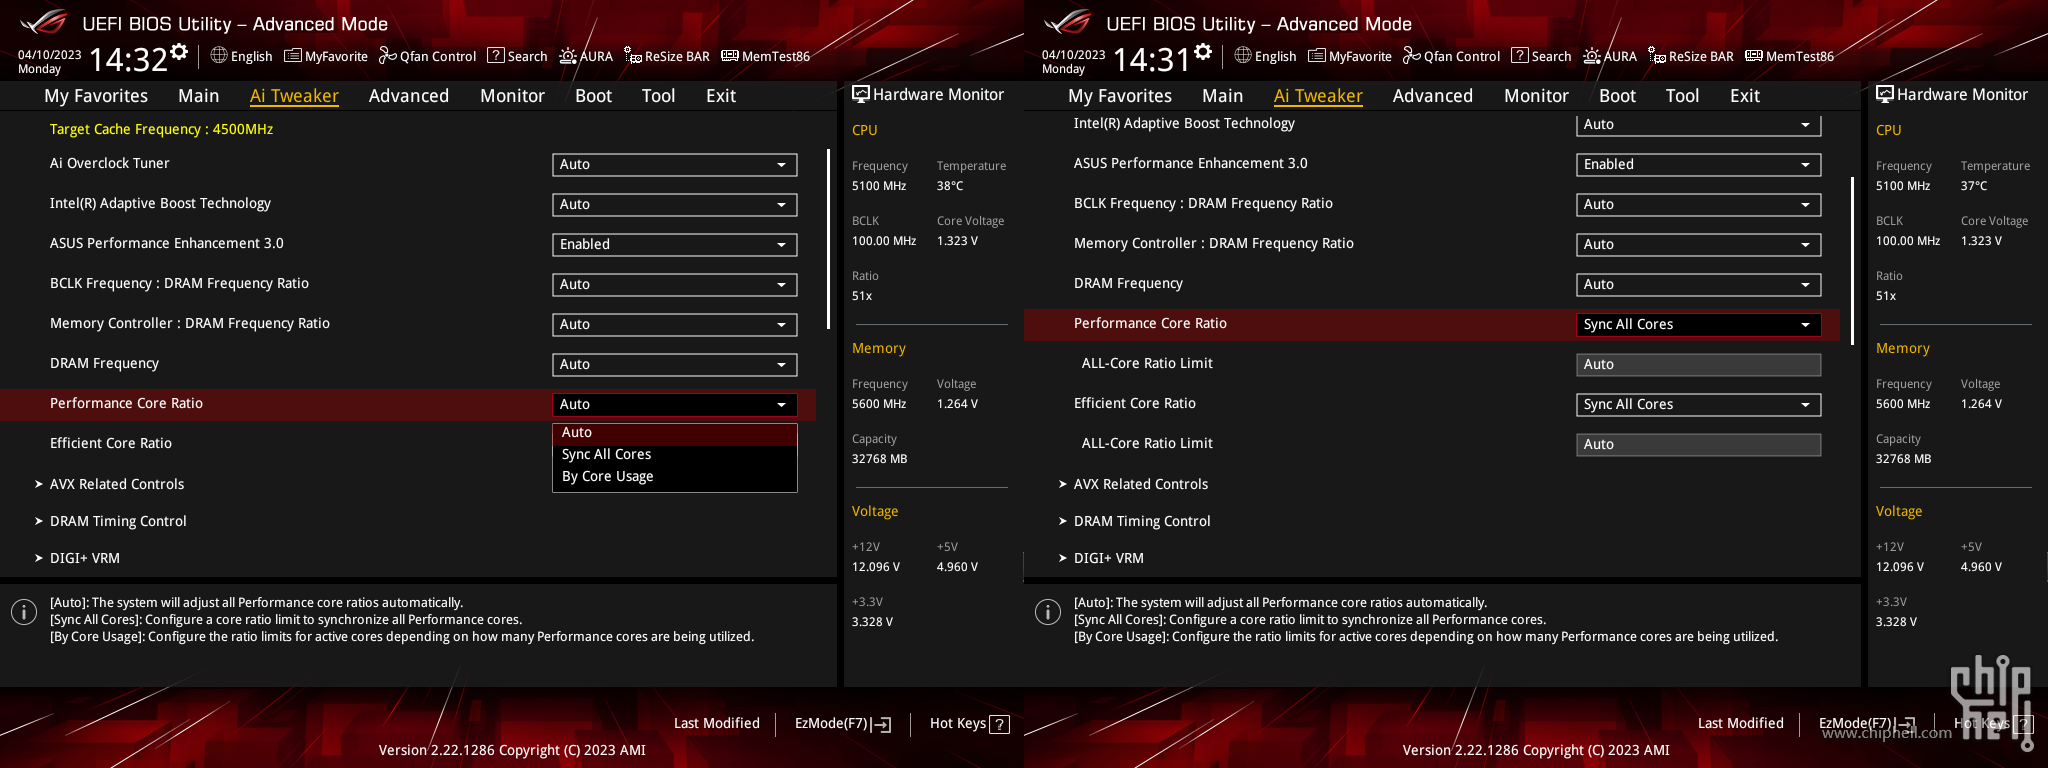Click Hardware Monitor icon in left BIOS

[x=861, y=94]
